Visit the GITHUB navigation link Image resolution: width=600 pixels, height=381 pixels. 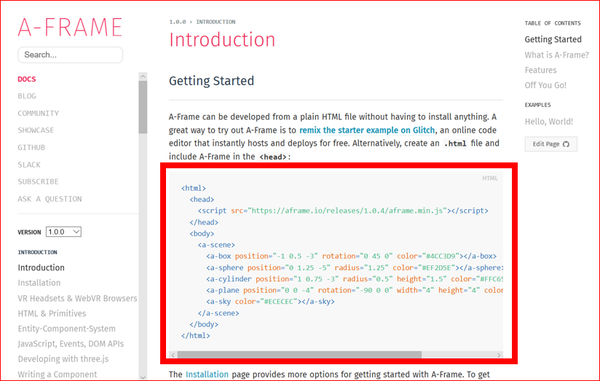(31, 147)
